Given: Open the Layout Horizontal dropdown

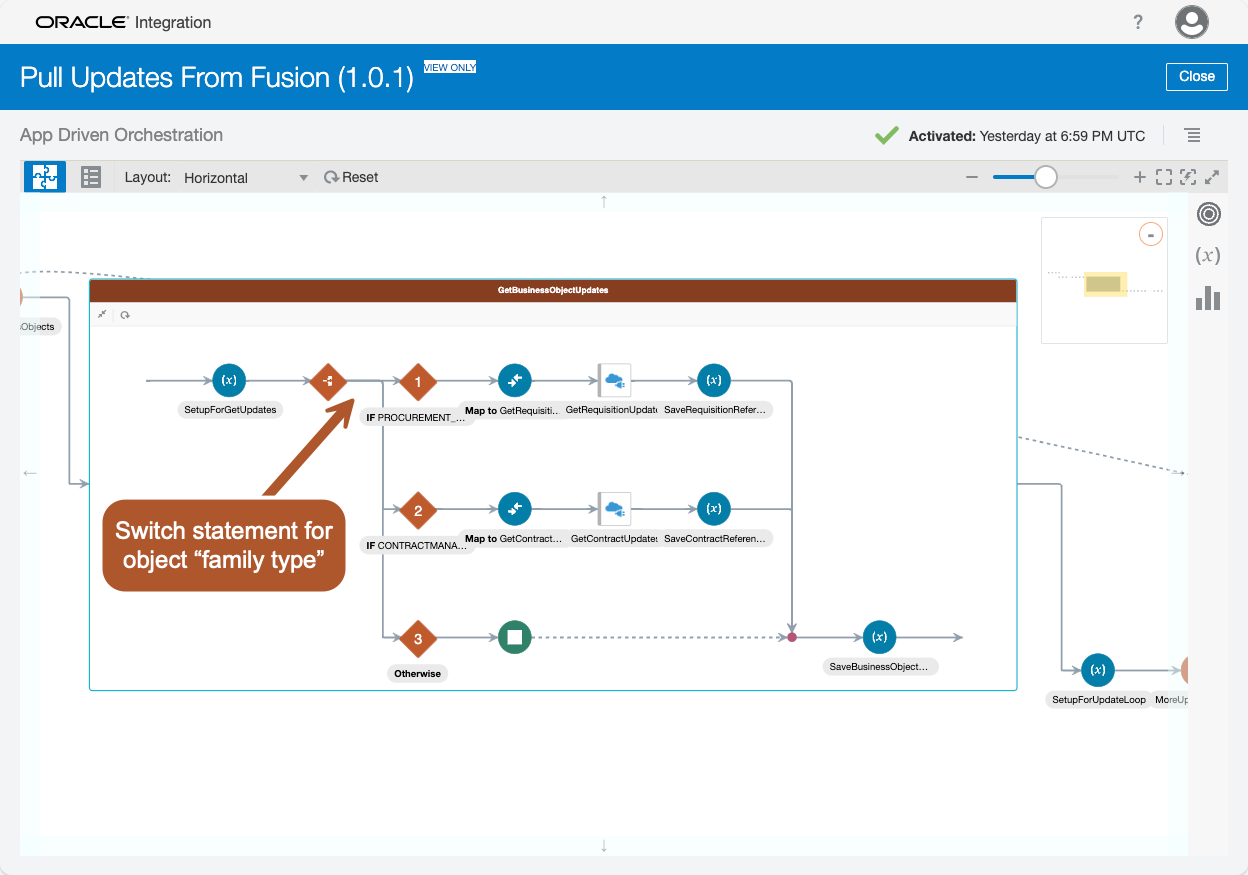Looking at the screenshot, I should 246,177.
